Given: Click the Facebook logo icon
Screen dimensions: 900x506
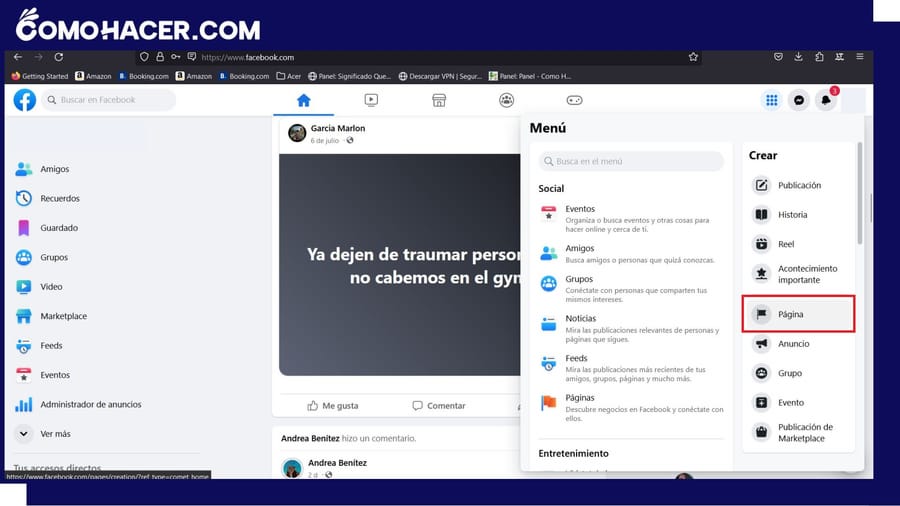Looking at the screenshot, I should coord(25,100).
